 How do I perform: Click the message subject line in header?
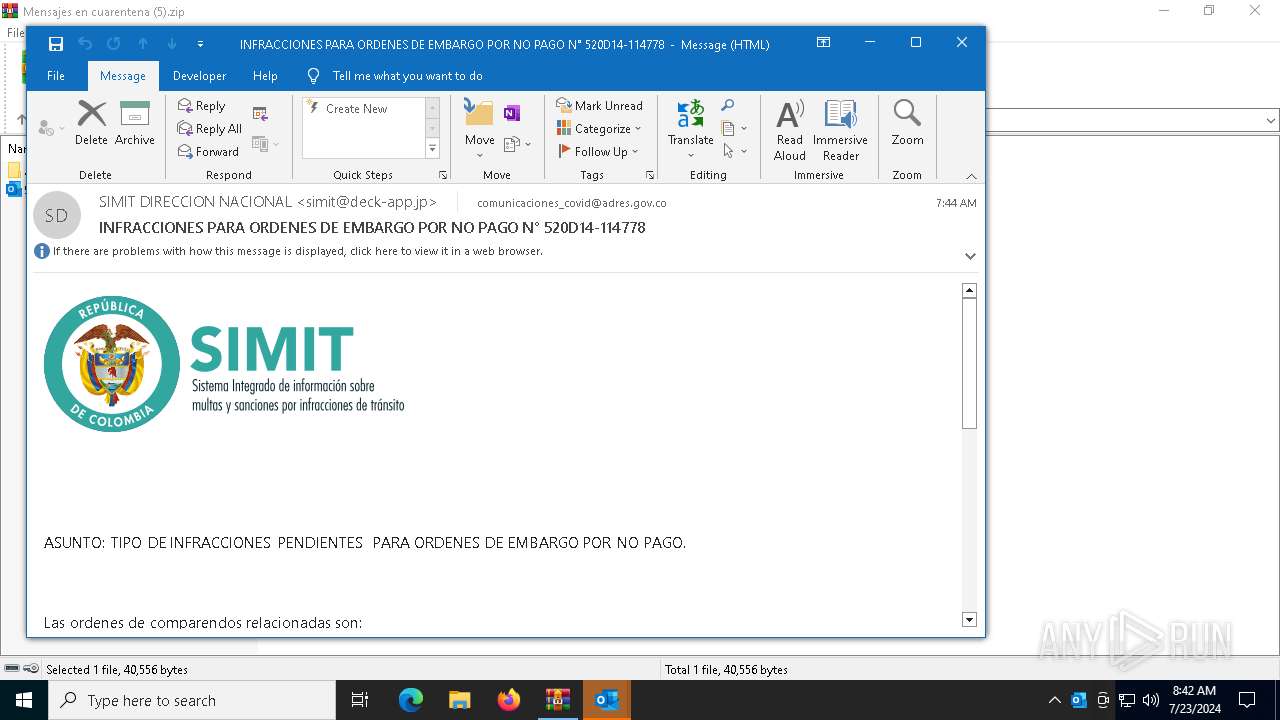pyautogui.click(x=372, y=228)
